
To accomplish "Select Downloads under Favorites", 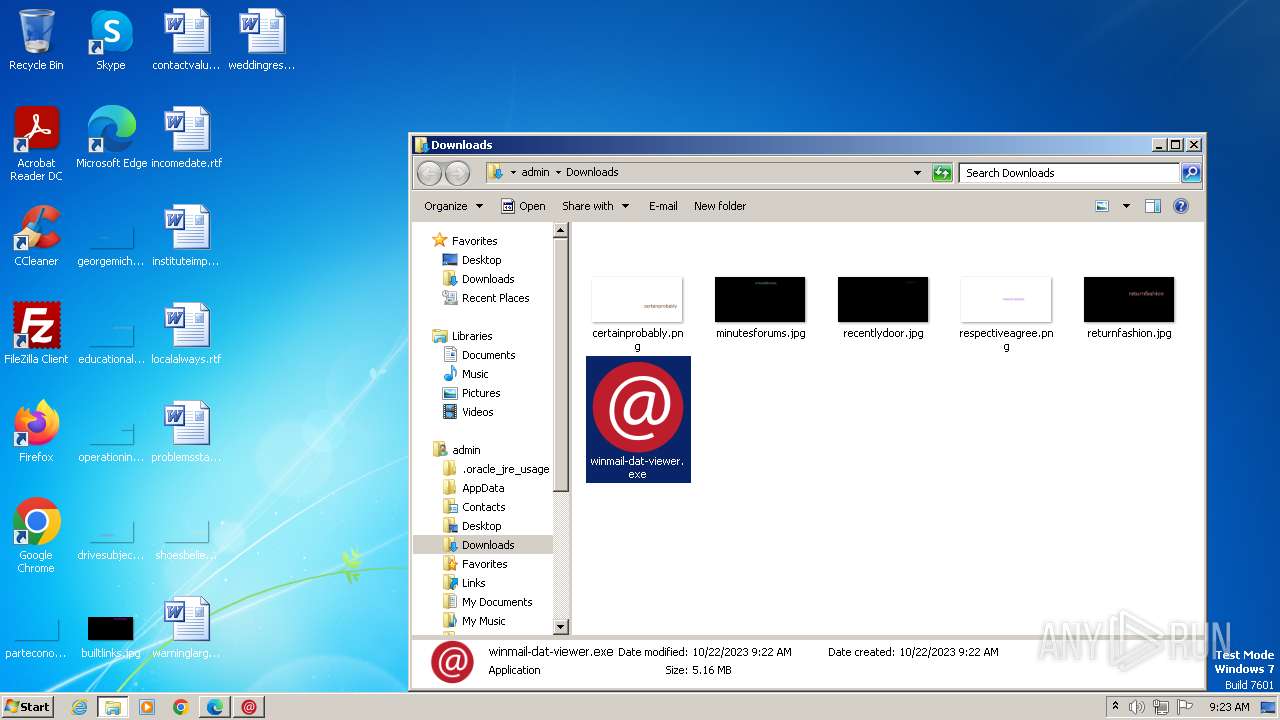I will (x=488, y=279).
